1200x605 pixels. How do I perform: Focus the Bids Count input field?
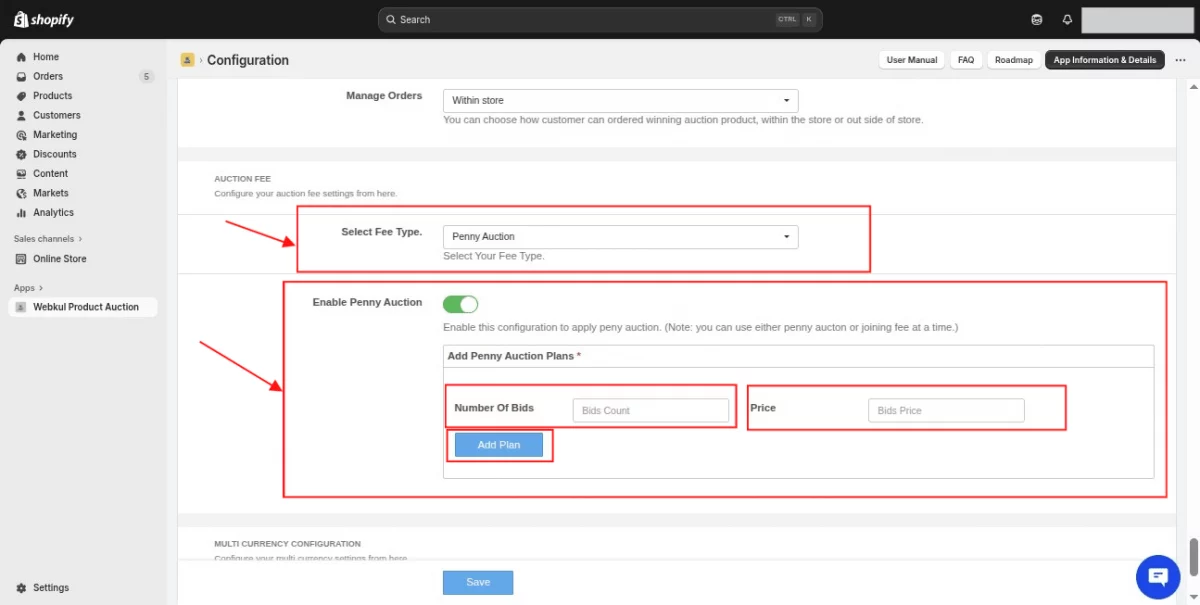pyautogui.click(x=651, y=410)
